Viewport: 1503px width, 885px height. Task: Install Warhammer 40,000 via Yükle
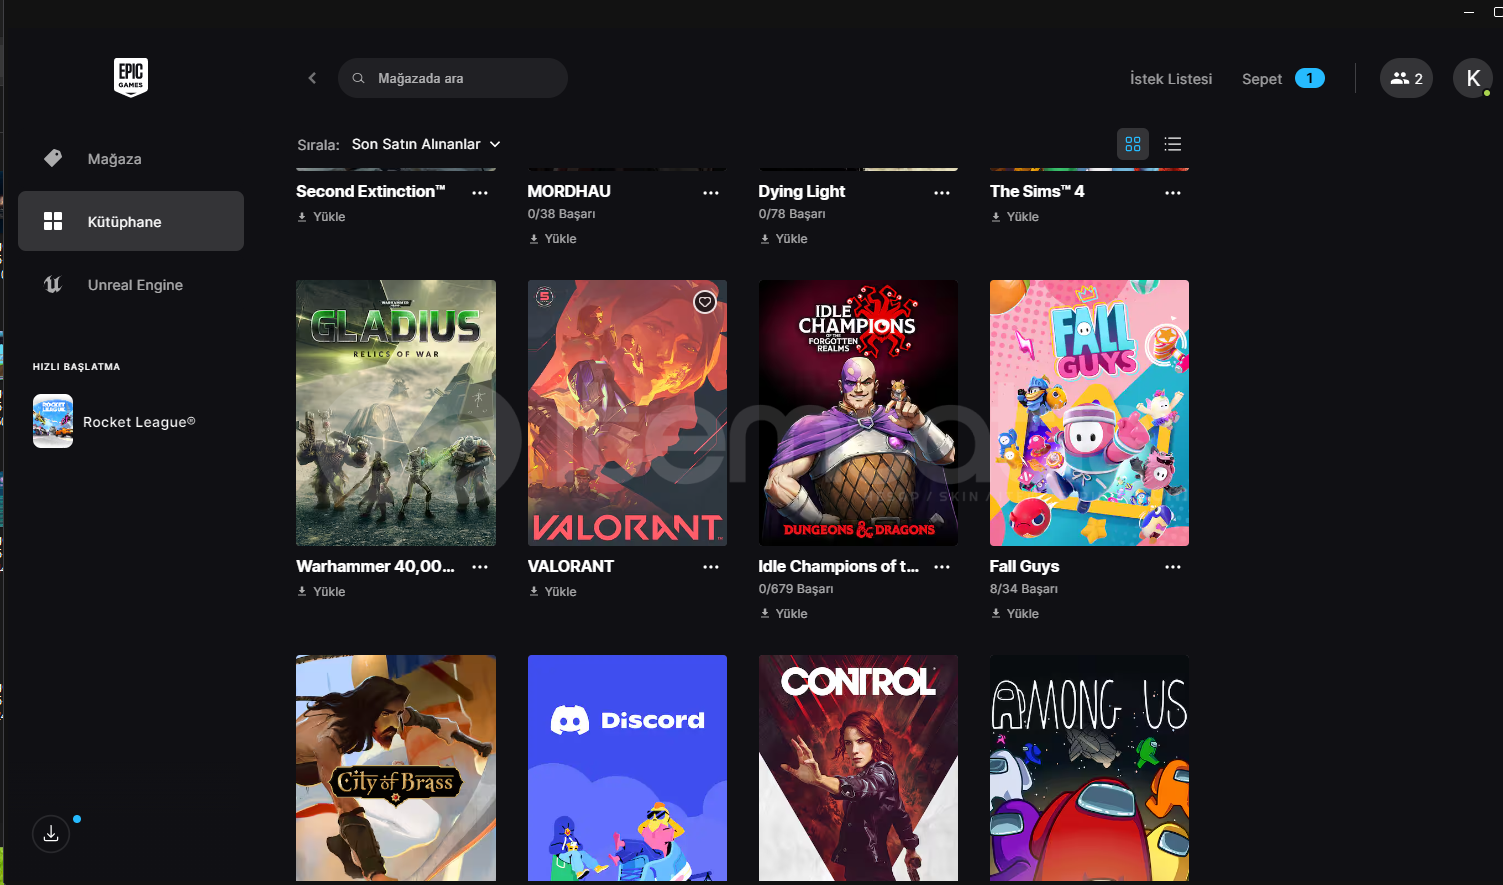(x=321, y=592)
